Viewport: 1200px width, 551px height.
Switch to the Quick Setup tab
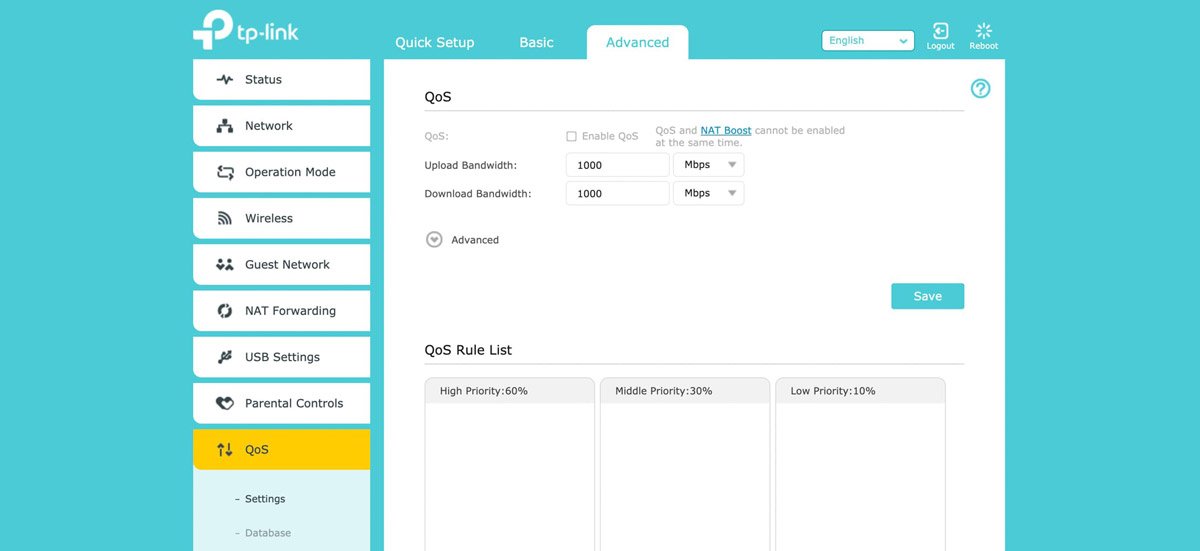[x=434, y=43]
